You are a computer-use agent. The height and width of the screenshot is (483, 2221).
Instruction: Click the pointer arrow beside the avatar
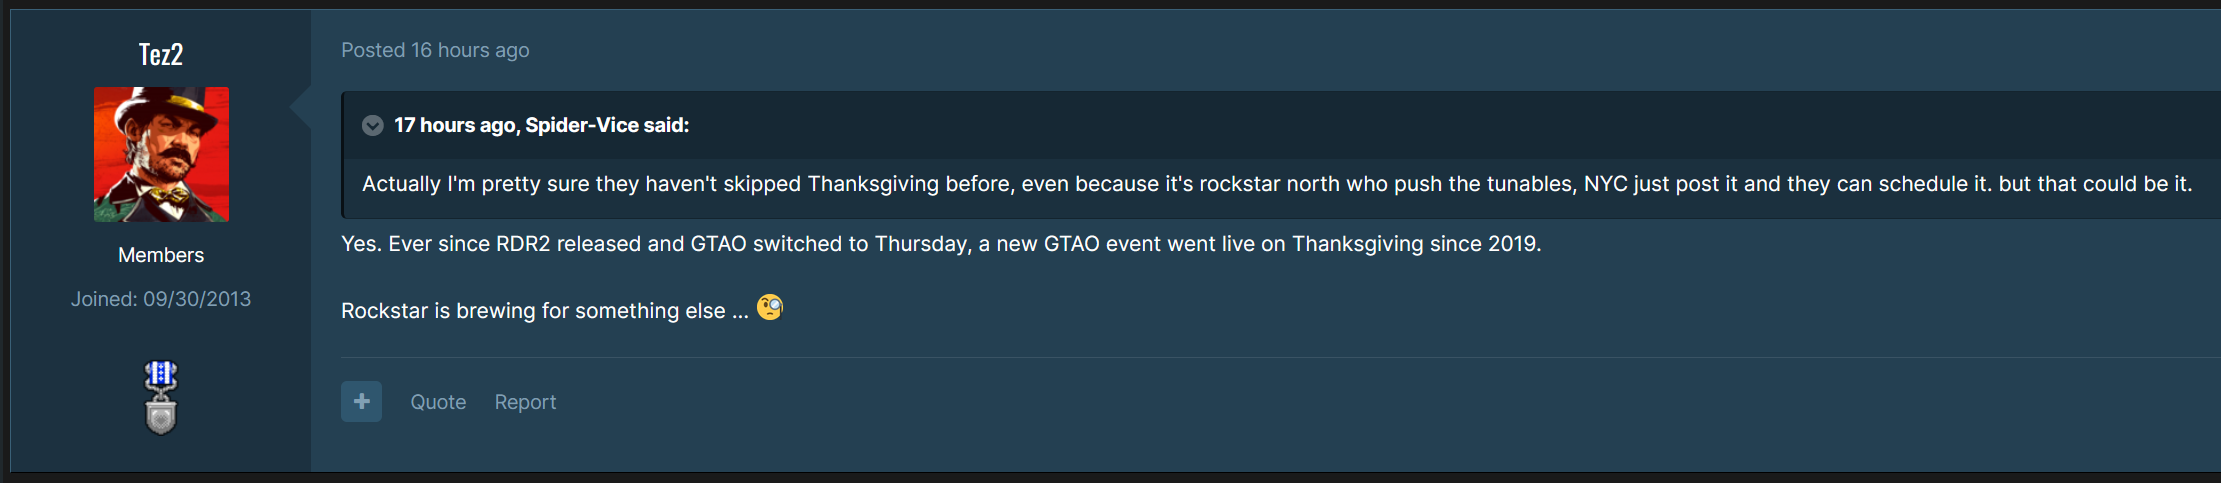tap(300, 107)
